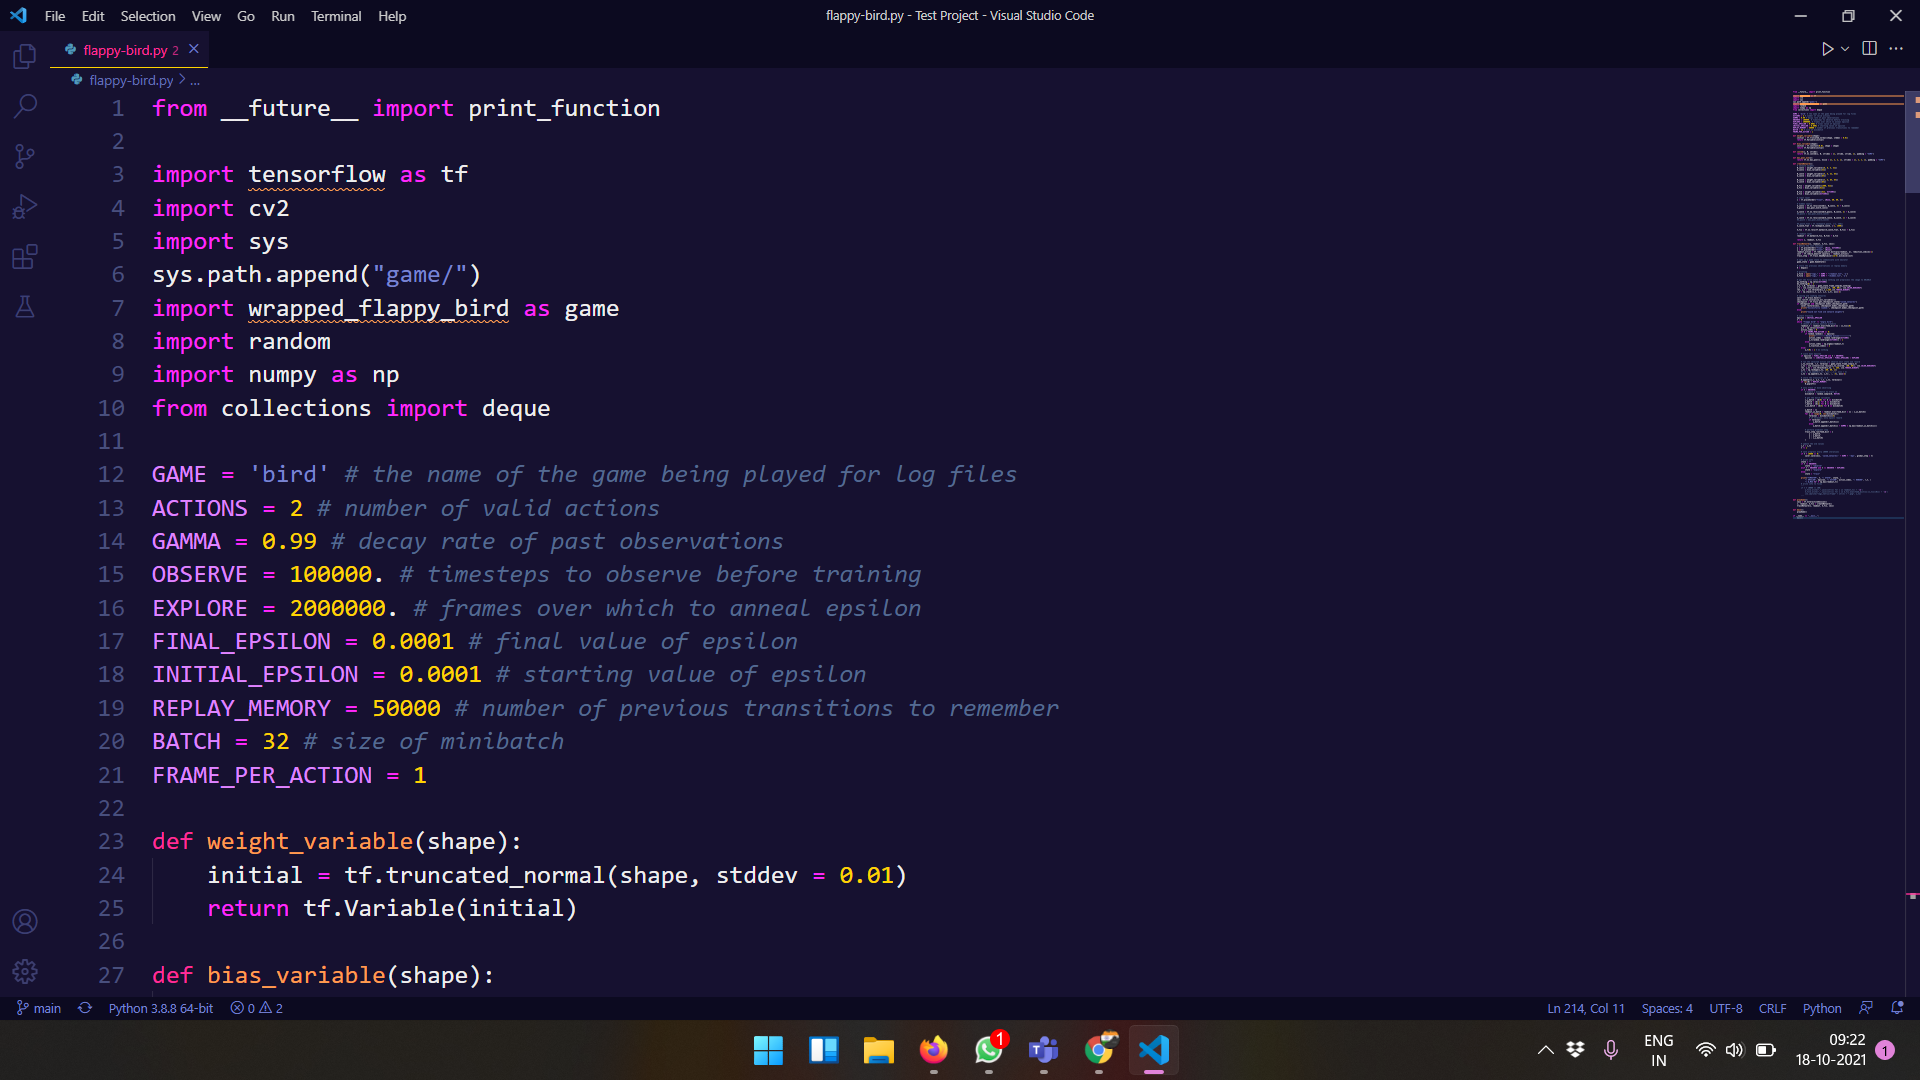This screenshot has height=1080, width=1920.
Task: Toggle the notifications bell in status bar
Action: pos(1897,1008)
